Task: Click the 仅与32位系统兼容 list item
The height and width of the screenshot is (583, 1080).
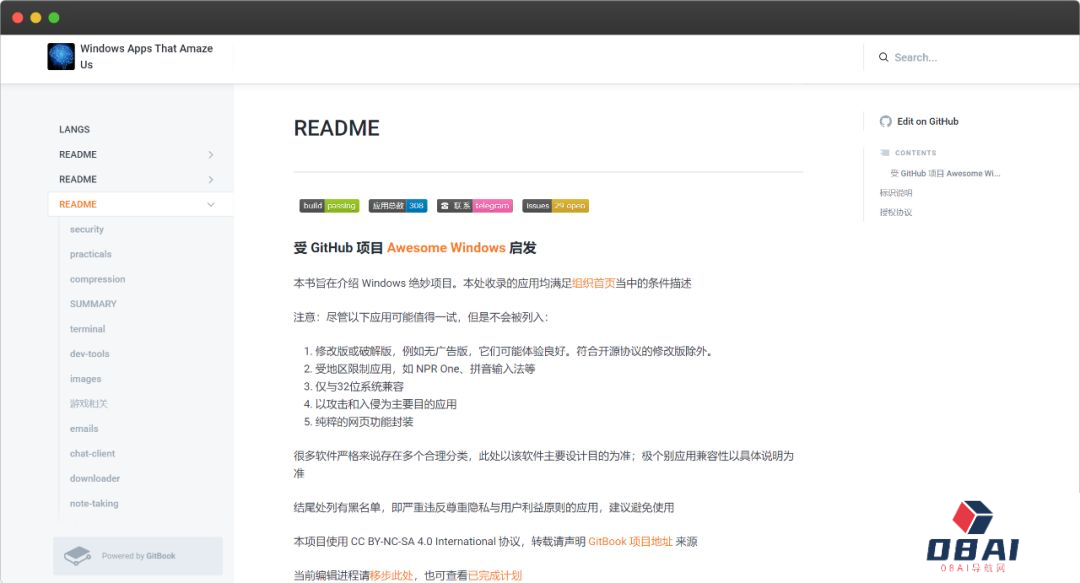Action: click(360, 387)
